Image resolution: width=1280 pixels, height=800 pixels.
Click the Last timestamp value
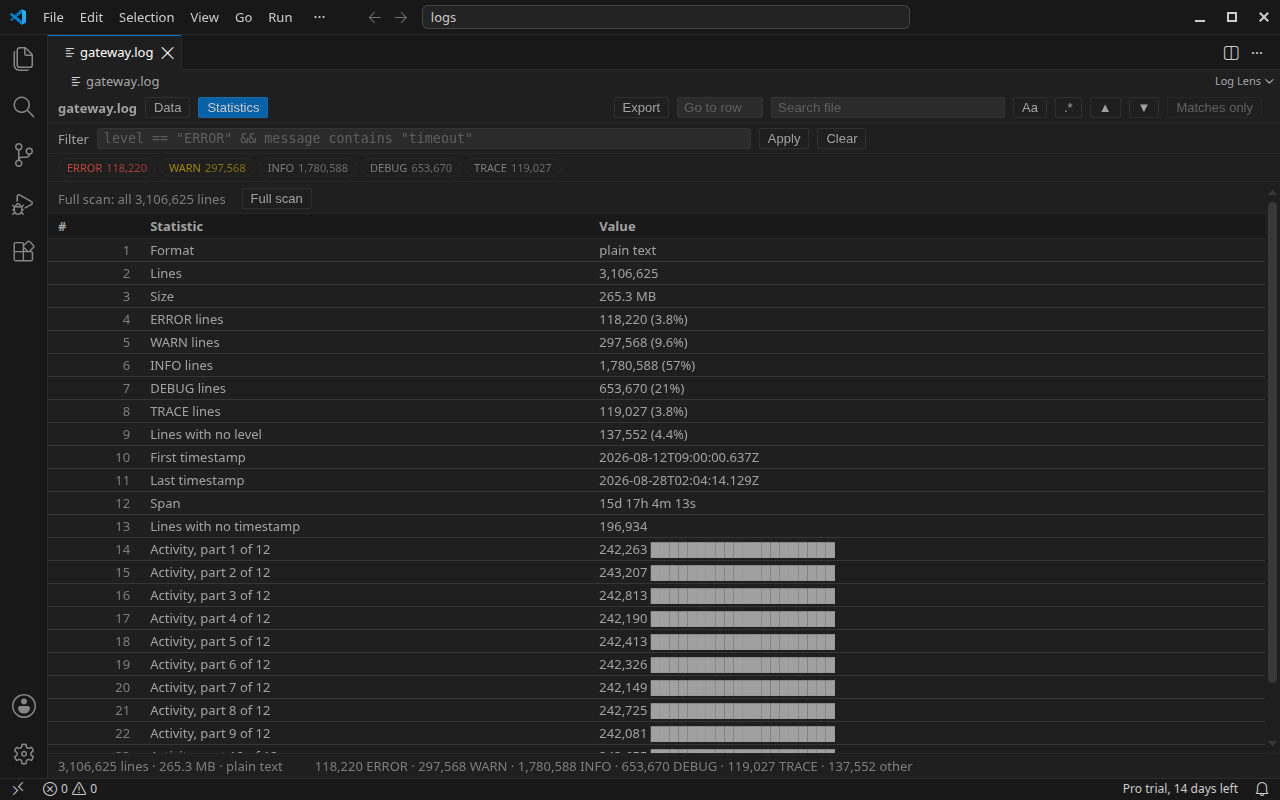click(x=679, y=480)
